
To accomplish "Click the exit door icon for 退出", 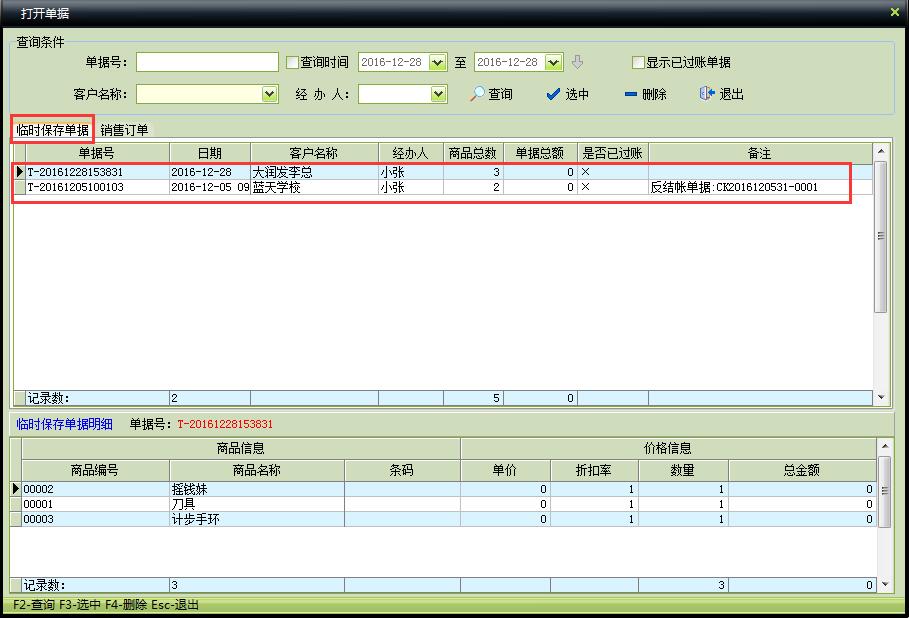I will tap(707, 94).
